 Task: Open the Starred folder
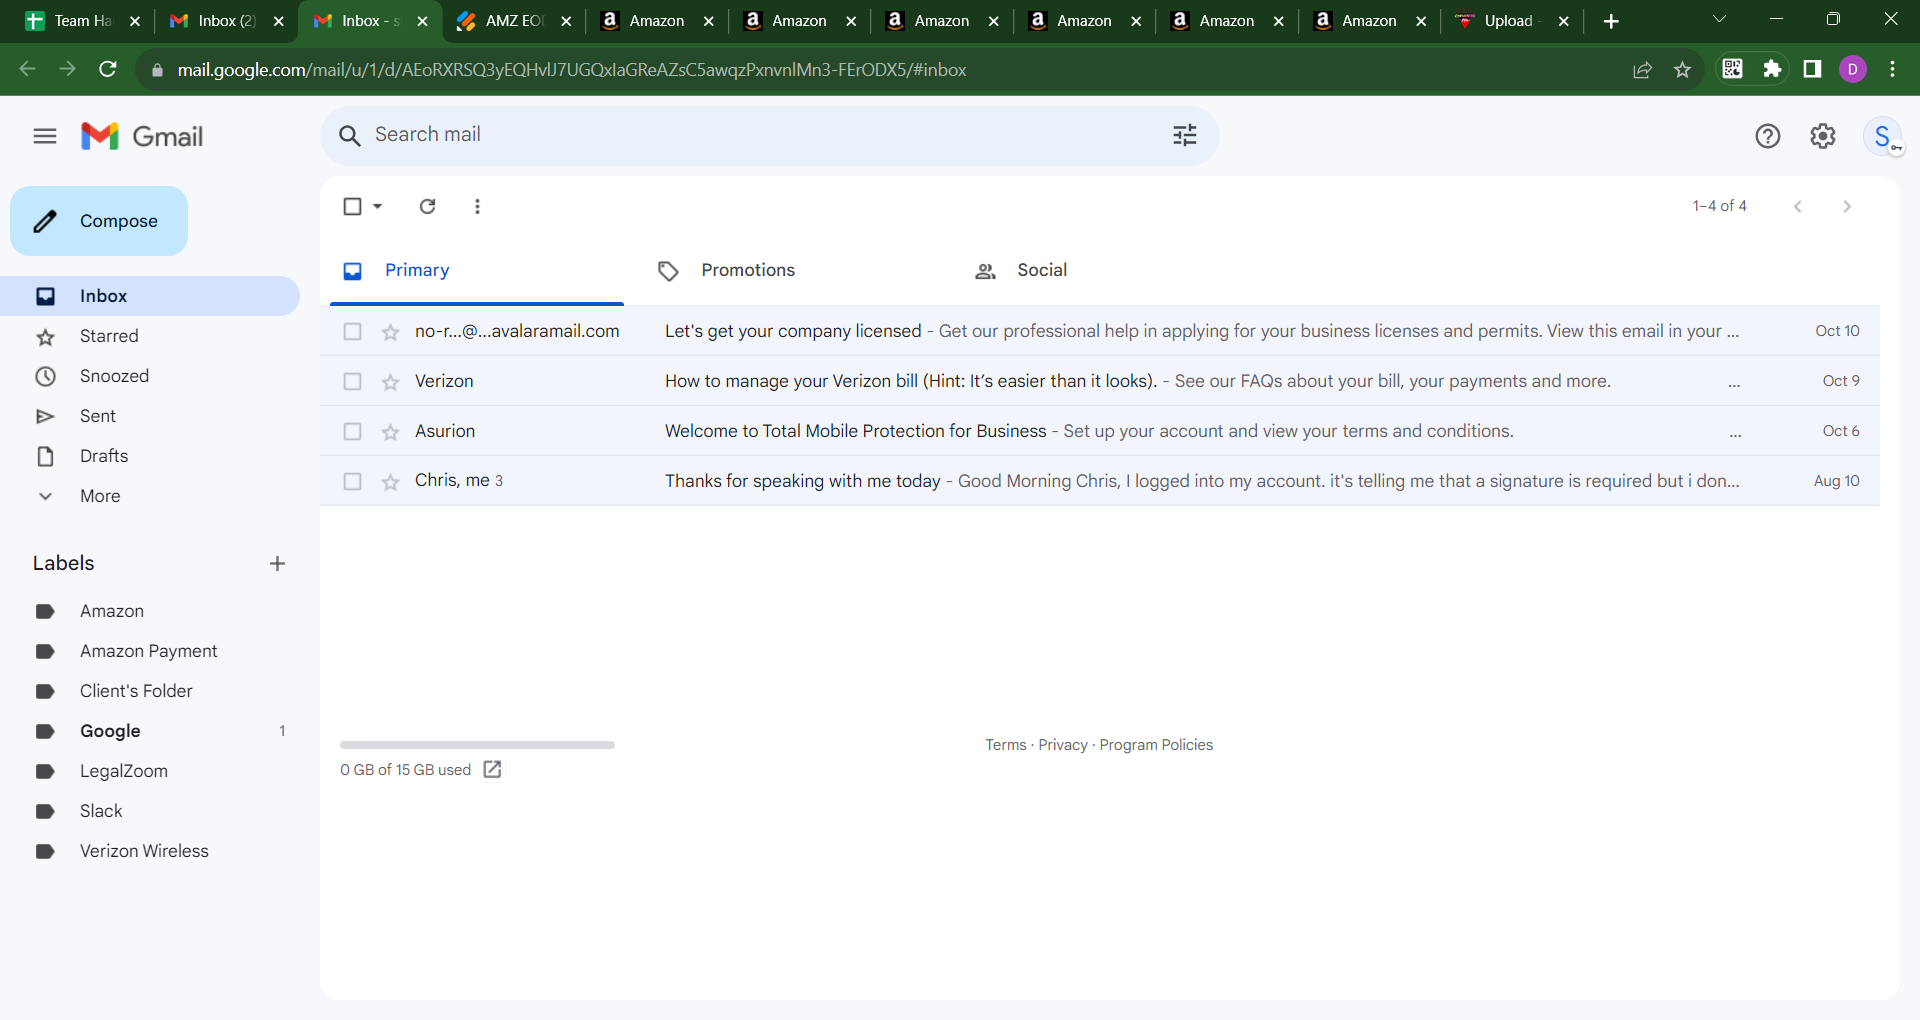(x=150, y=336)
